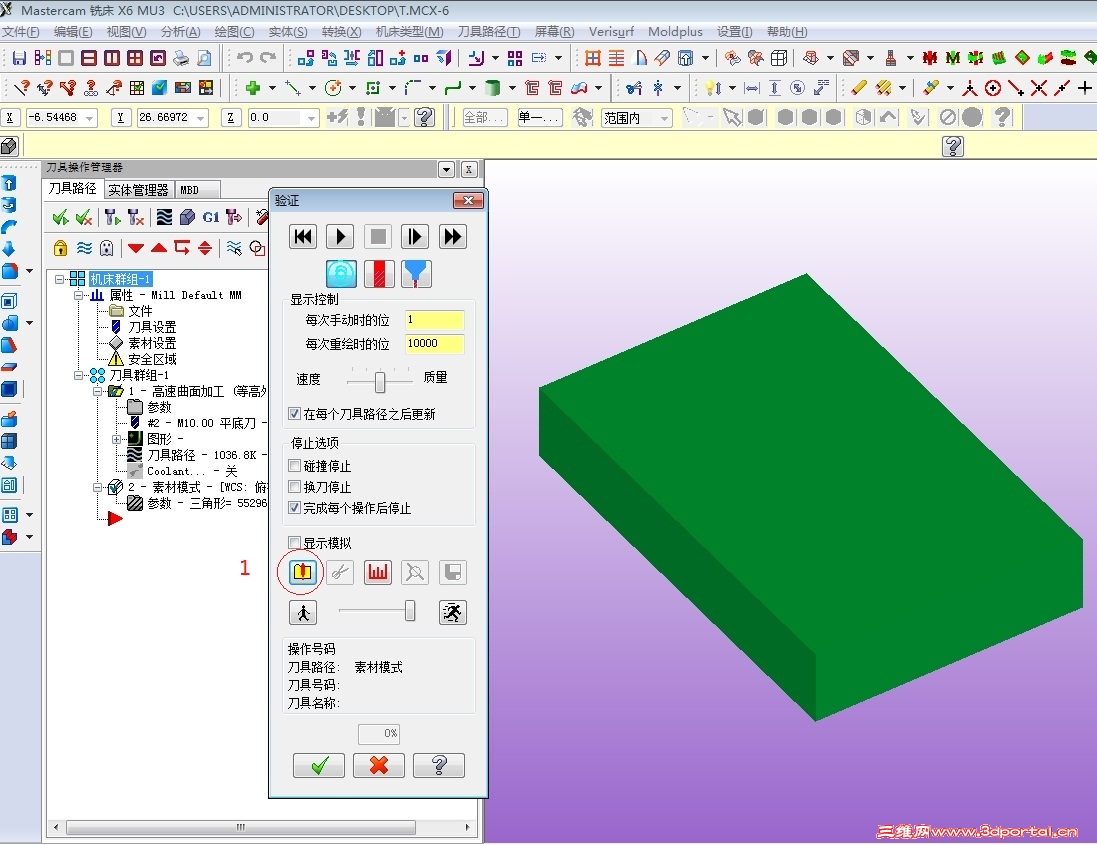Collapse the 机床群组-1 tree node

(x=60, y=279)
